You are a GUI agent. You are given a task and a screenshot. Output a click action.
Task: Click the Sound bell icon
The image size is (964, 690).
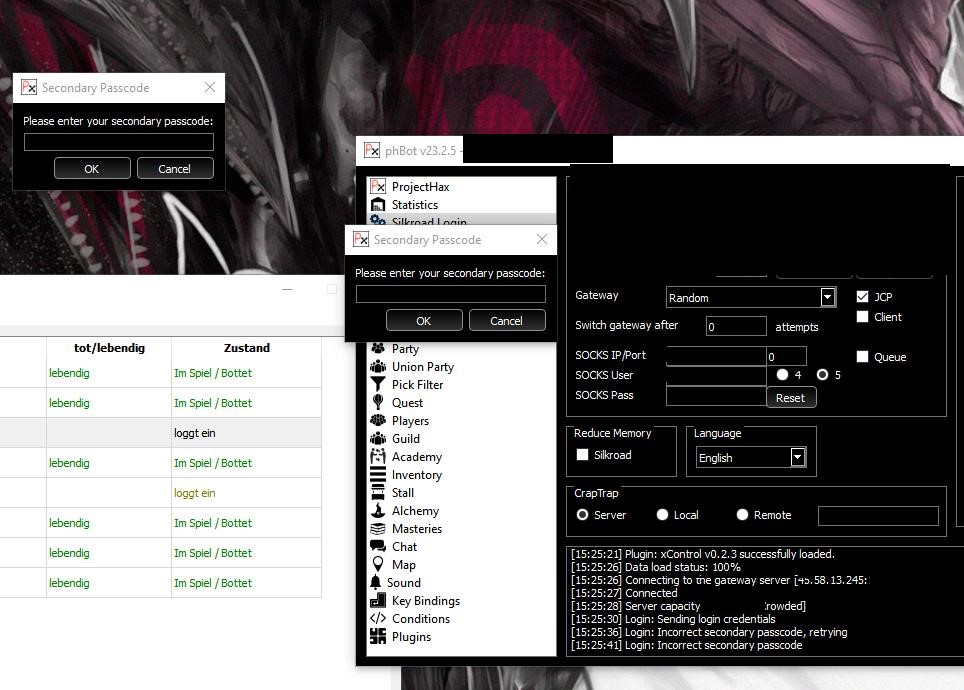point(377,583)
